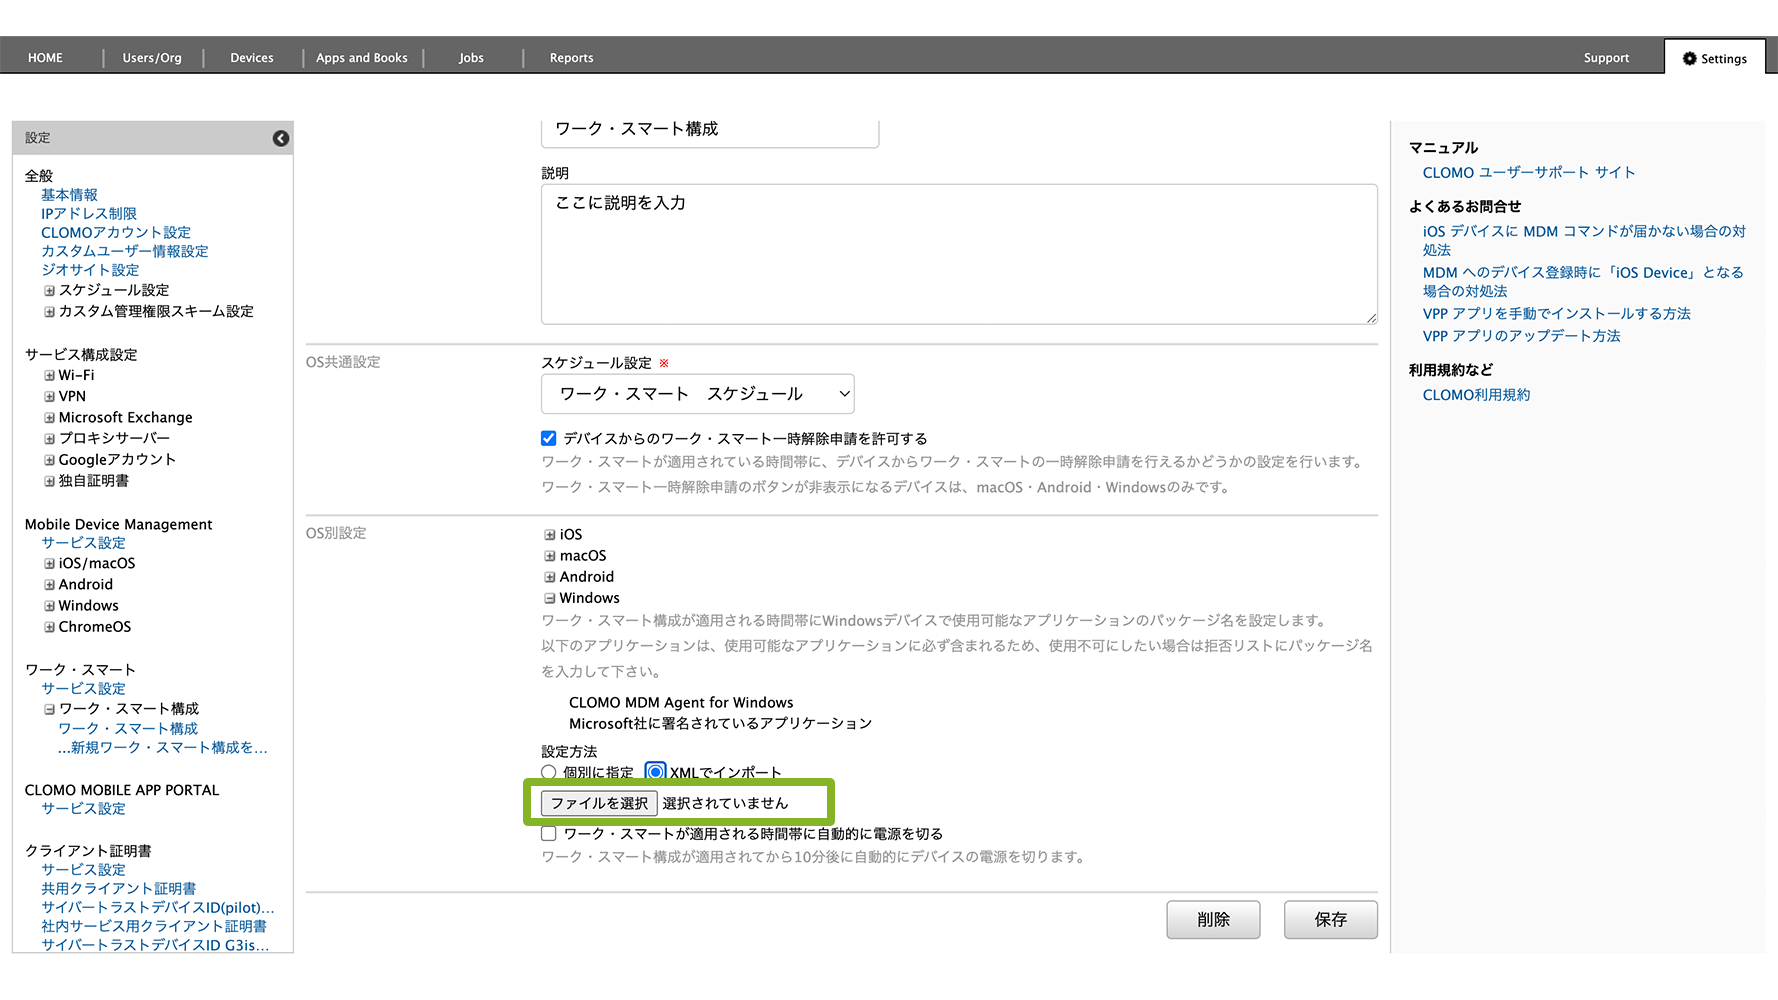Click into the 説明 text area

point(958,254)
